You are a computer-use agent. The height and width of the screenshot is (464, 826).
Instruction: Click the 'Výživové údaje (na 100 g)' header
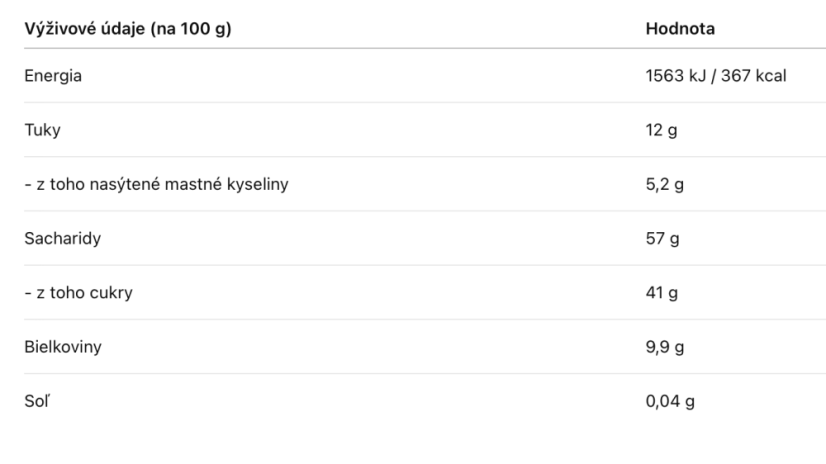128,28
